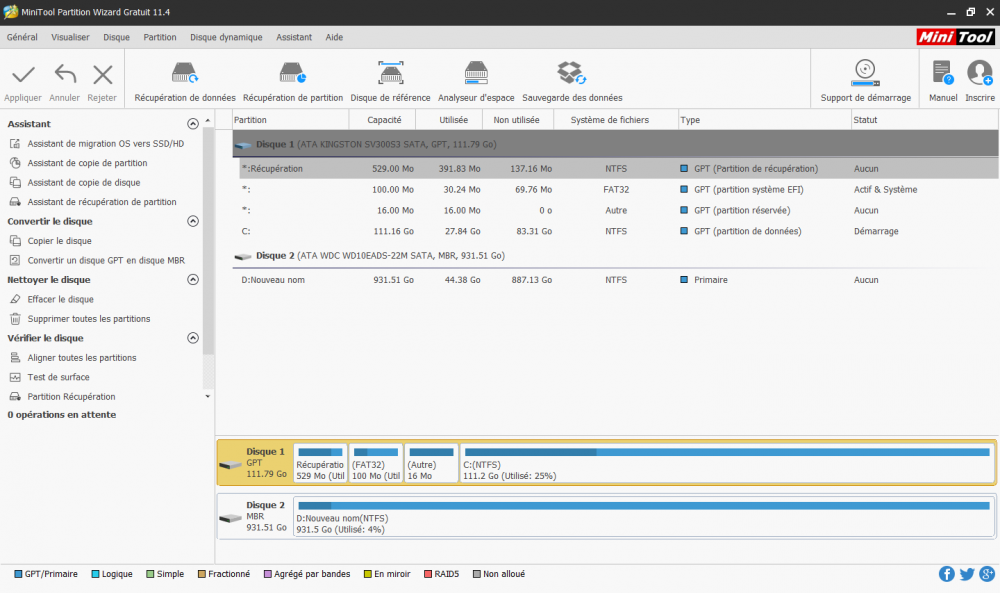
Task: Click Assistant de migration OS vers SSD/HD
Action: click(x=105, y=143)
